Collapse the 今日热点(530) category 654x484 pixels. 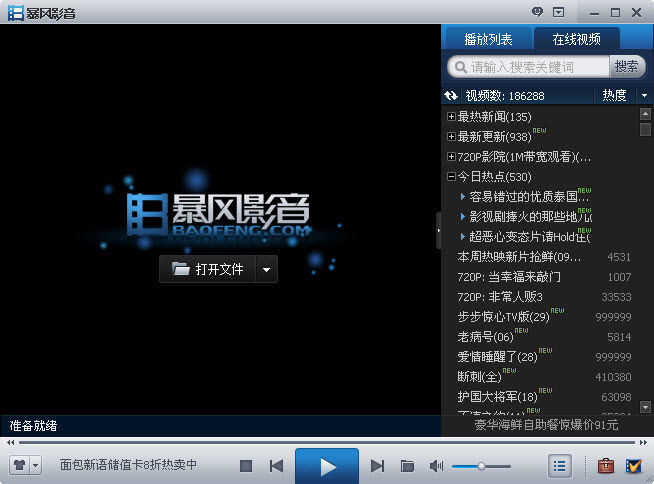point(451,176)
